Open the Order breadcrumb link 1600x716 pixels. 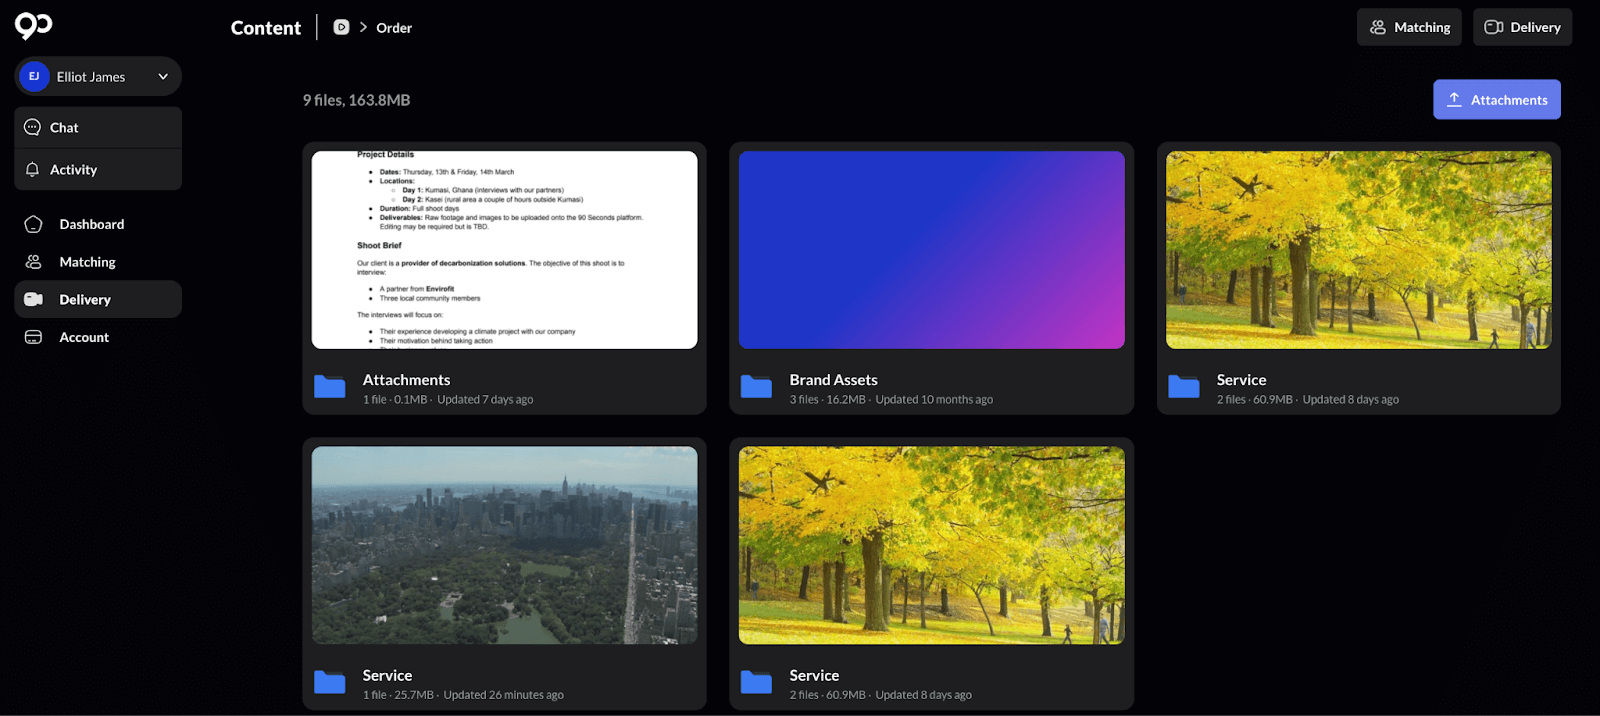(394, 28)
